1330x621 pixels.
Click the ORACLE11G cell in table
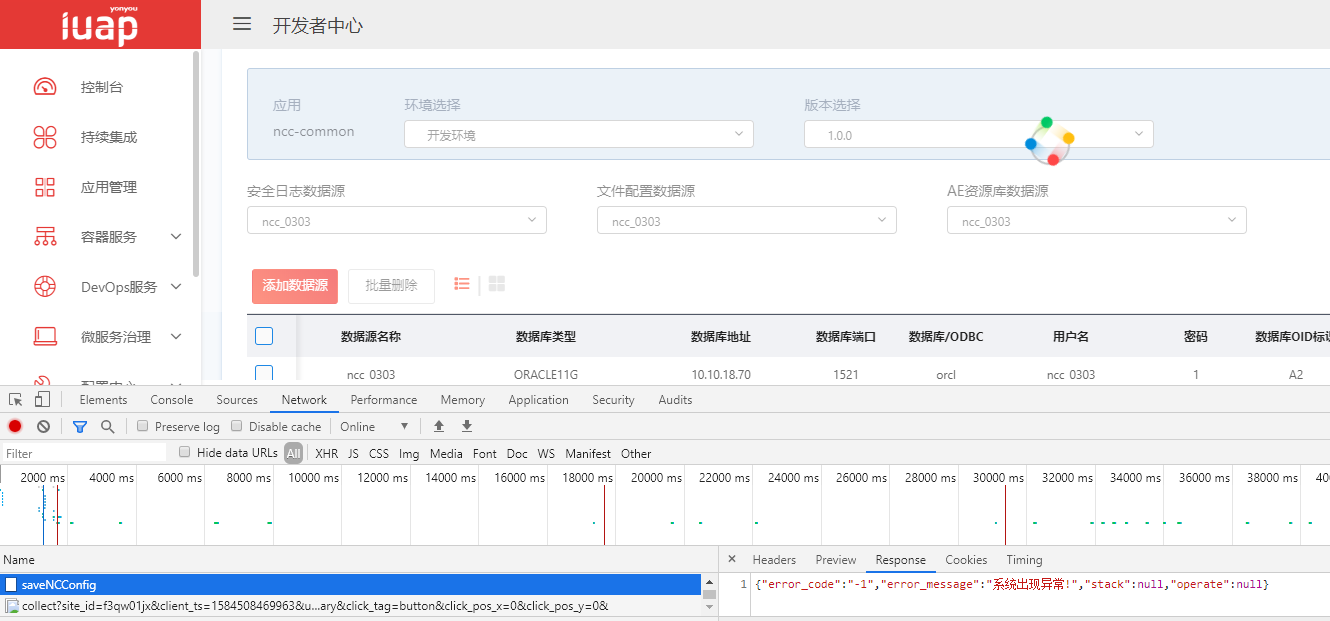[x=545, y=375]
